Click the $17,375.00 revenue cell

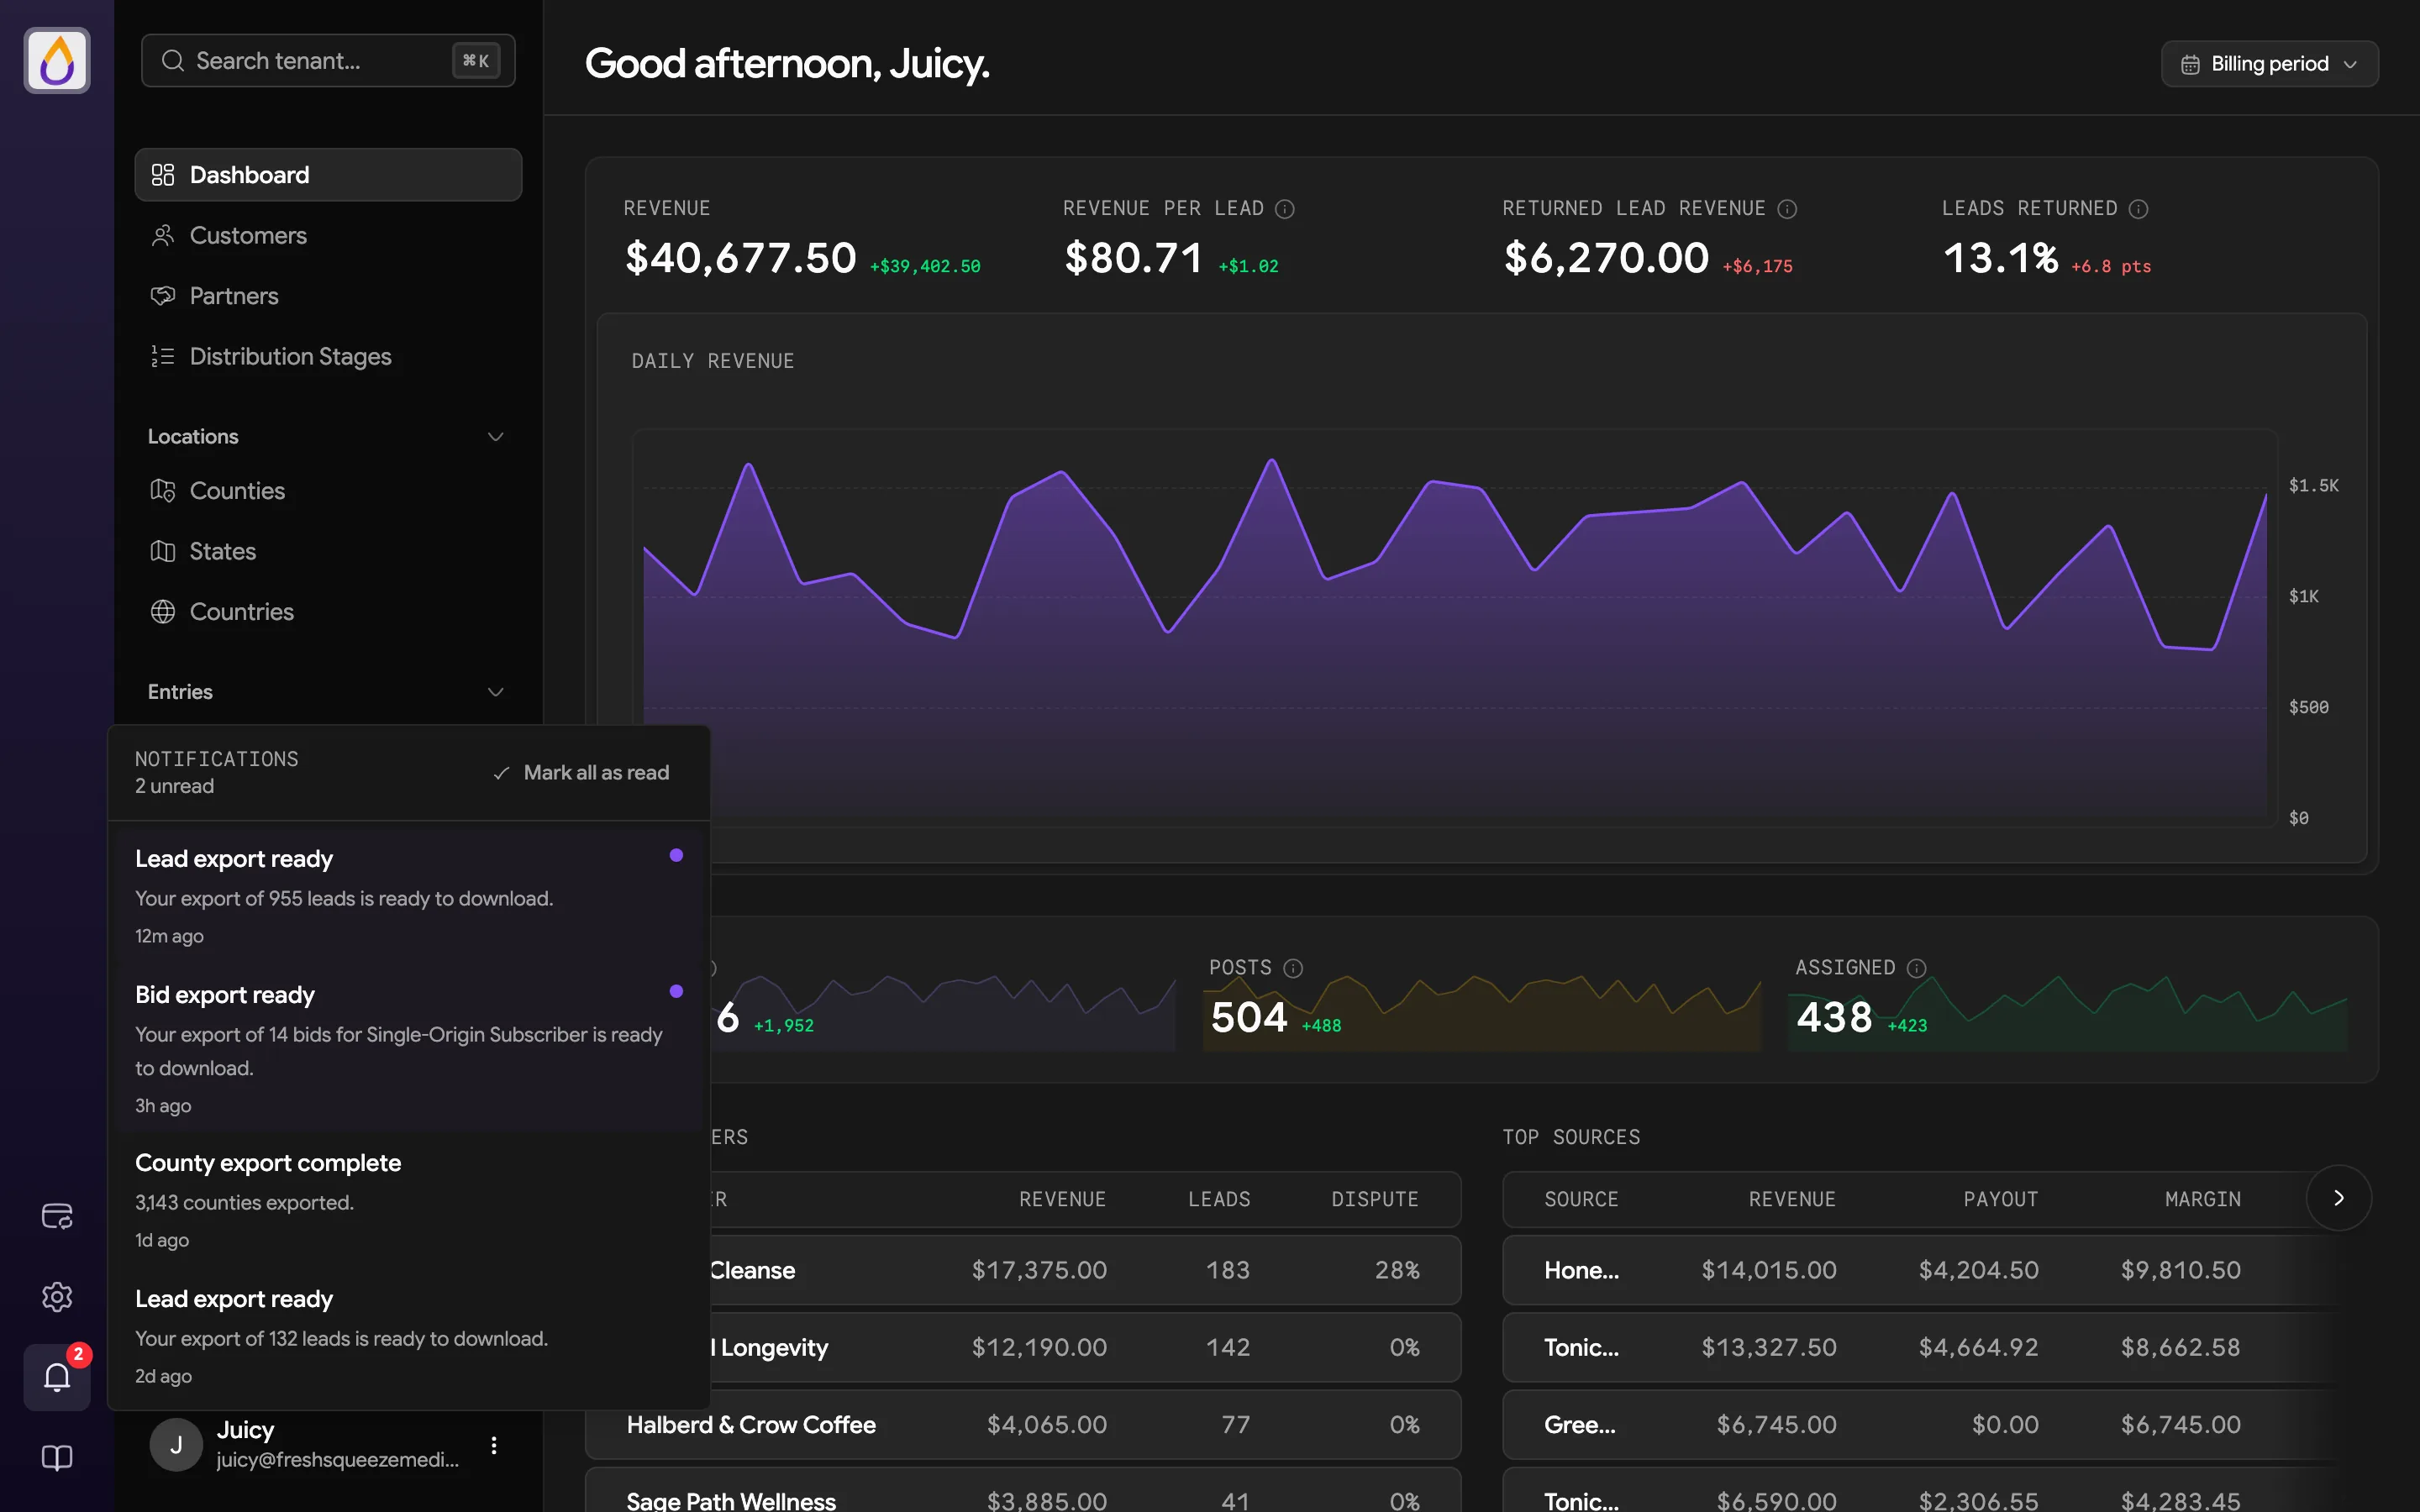pos(1039,1270)
